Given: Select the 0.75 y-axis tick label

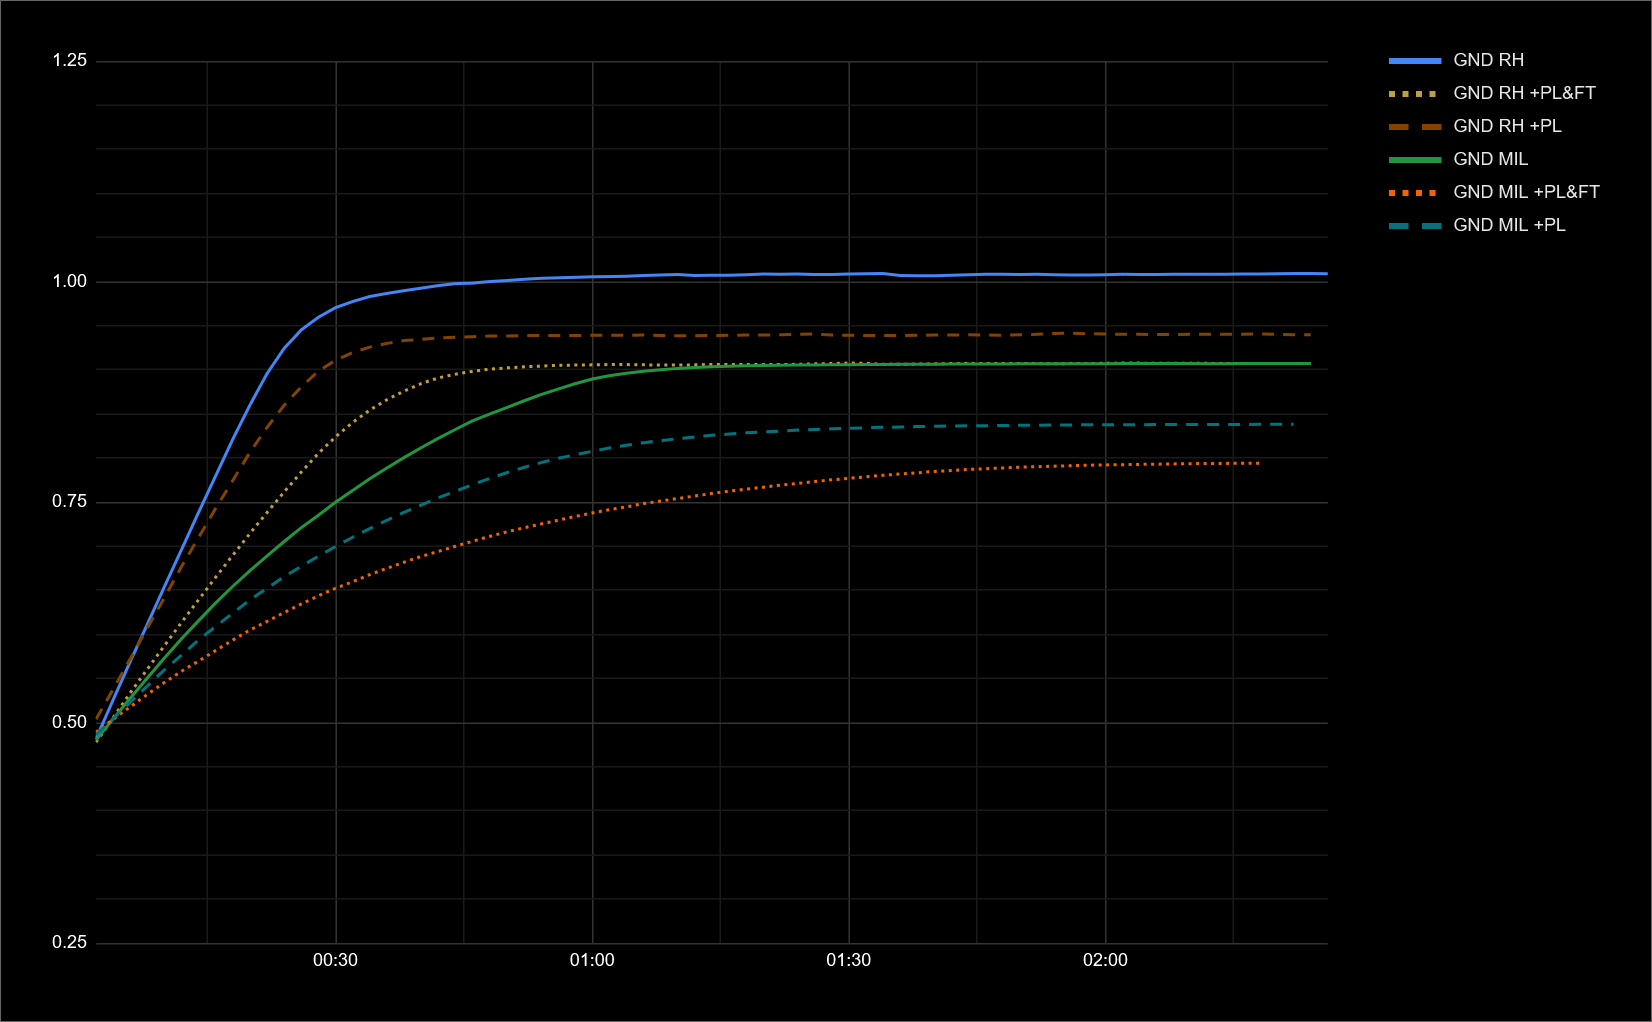Looking at the screenshot, I should pos(70,502).
